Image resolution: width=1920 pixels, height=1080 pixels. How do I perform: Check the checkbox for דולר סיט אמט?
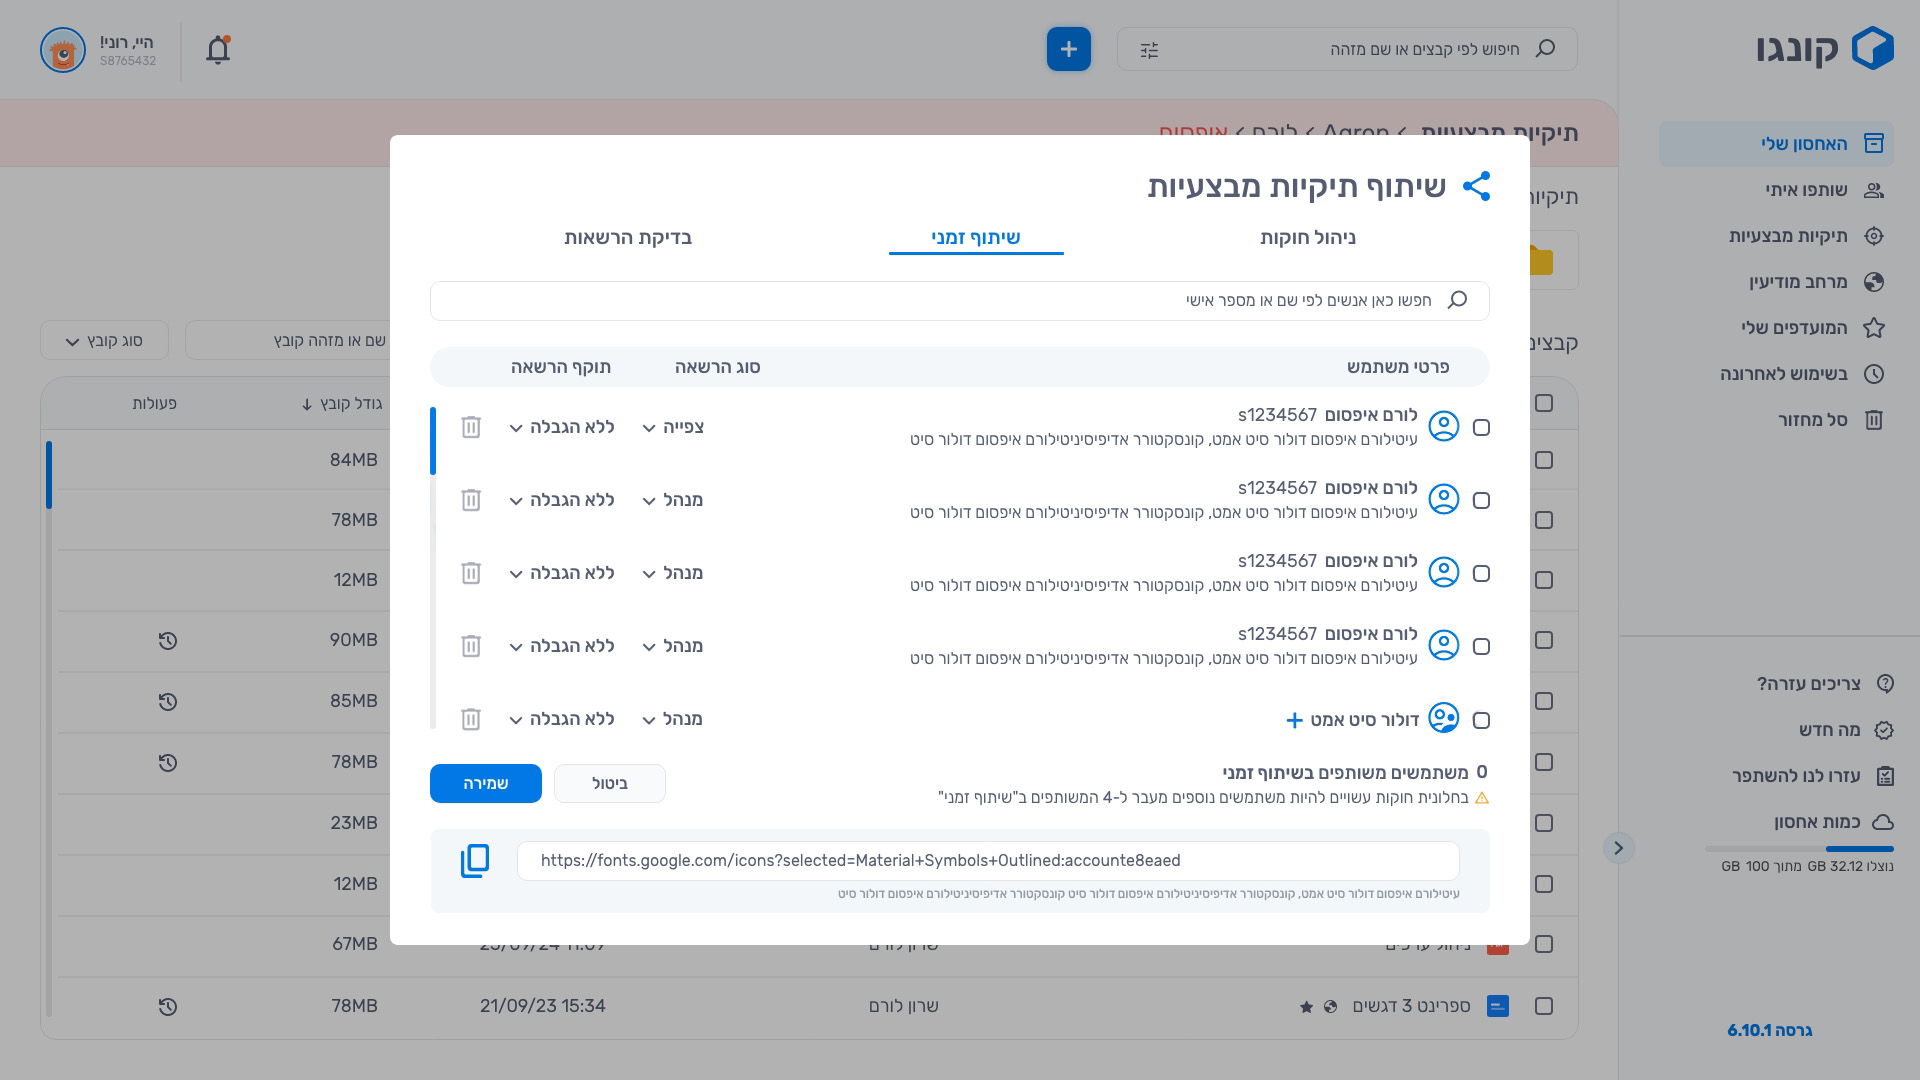[1481, 719]
